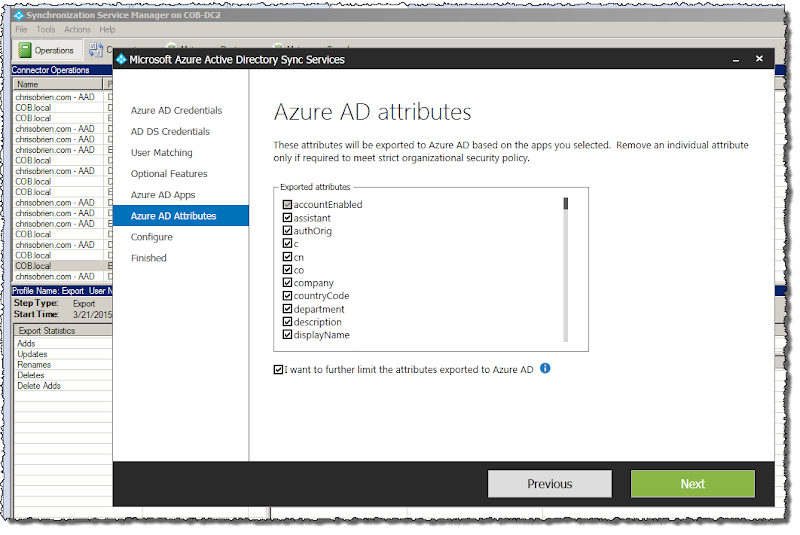
Task: Open the Tools menu
Action: [x=45, y=30]
